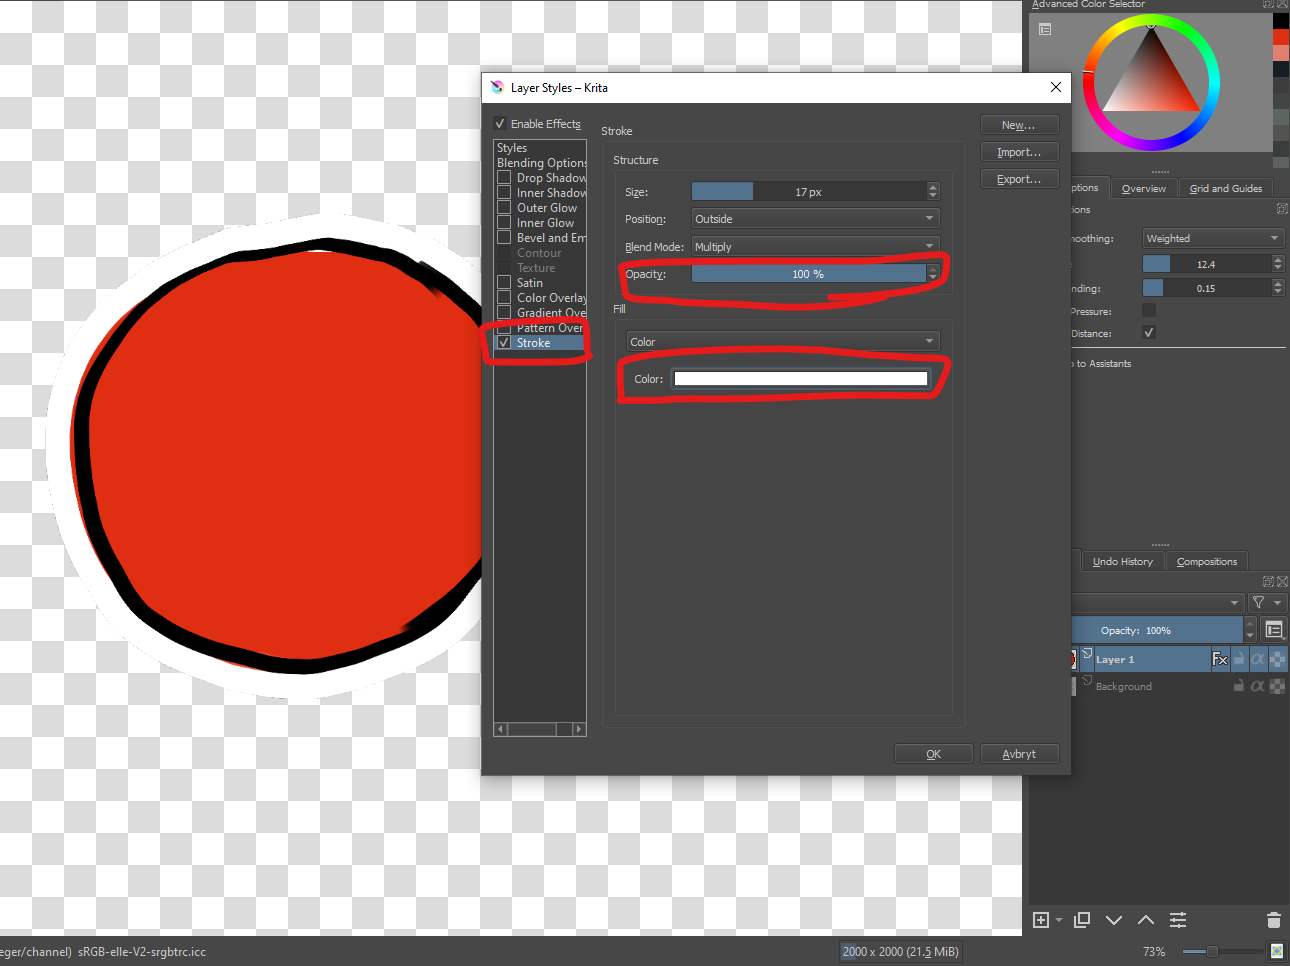Toggle the lock icon on Layer 1
The height and width of the screenshot is (966, 1290).
click(1239, 659)
